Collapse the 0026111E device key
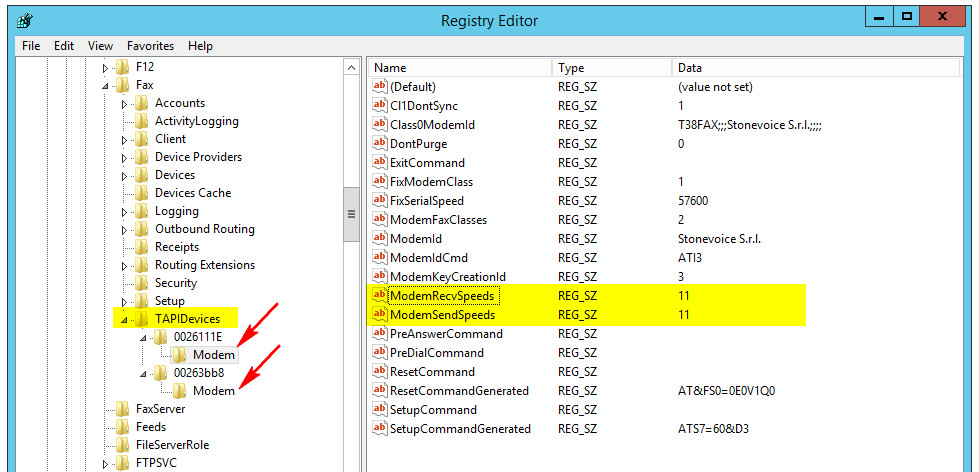The height and width of the screenshot is (472, 979). [142, 338]
